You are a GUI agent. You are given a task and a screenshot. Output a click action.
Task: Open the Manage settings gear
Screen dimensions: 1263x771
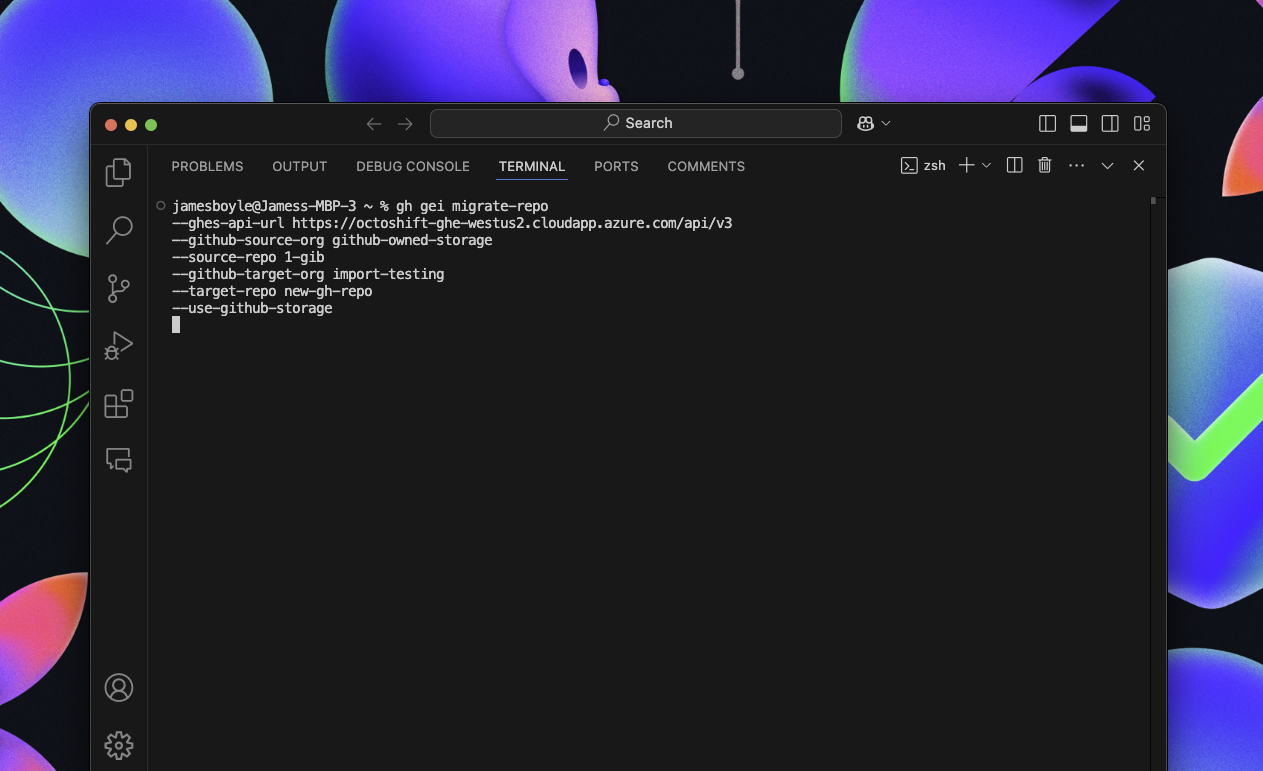(x=118, y=745)
